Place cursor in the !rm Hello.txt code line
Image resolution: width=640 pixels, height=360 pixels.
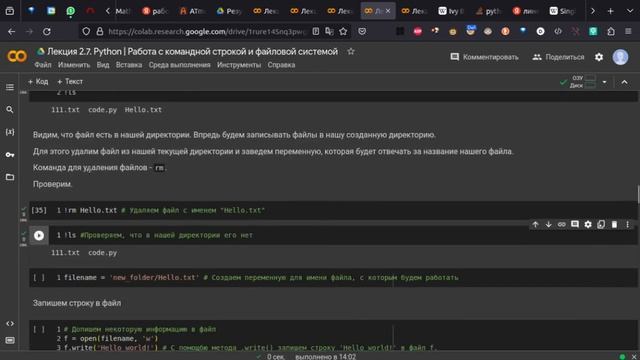(164, 210)
